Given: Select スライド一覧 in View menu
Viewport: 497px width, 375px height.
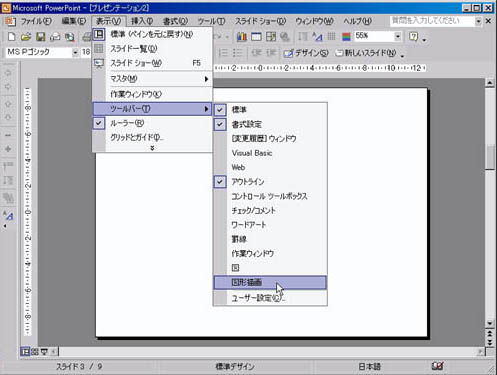Looking at the screenshot, I should pos(152,49).
